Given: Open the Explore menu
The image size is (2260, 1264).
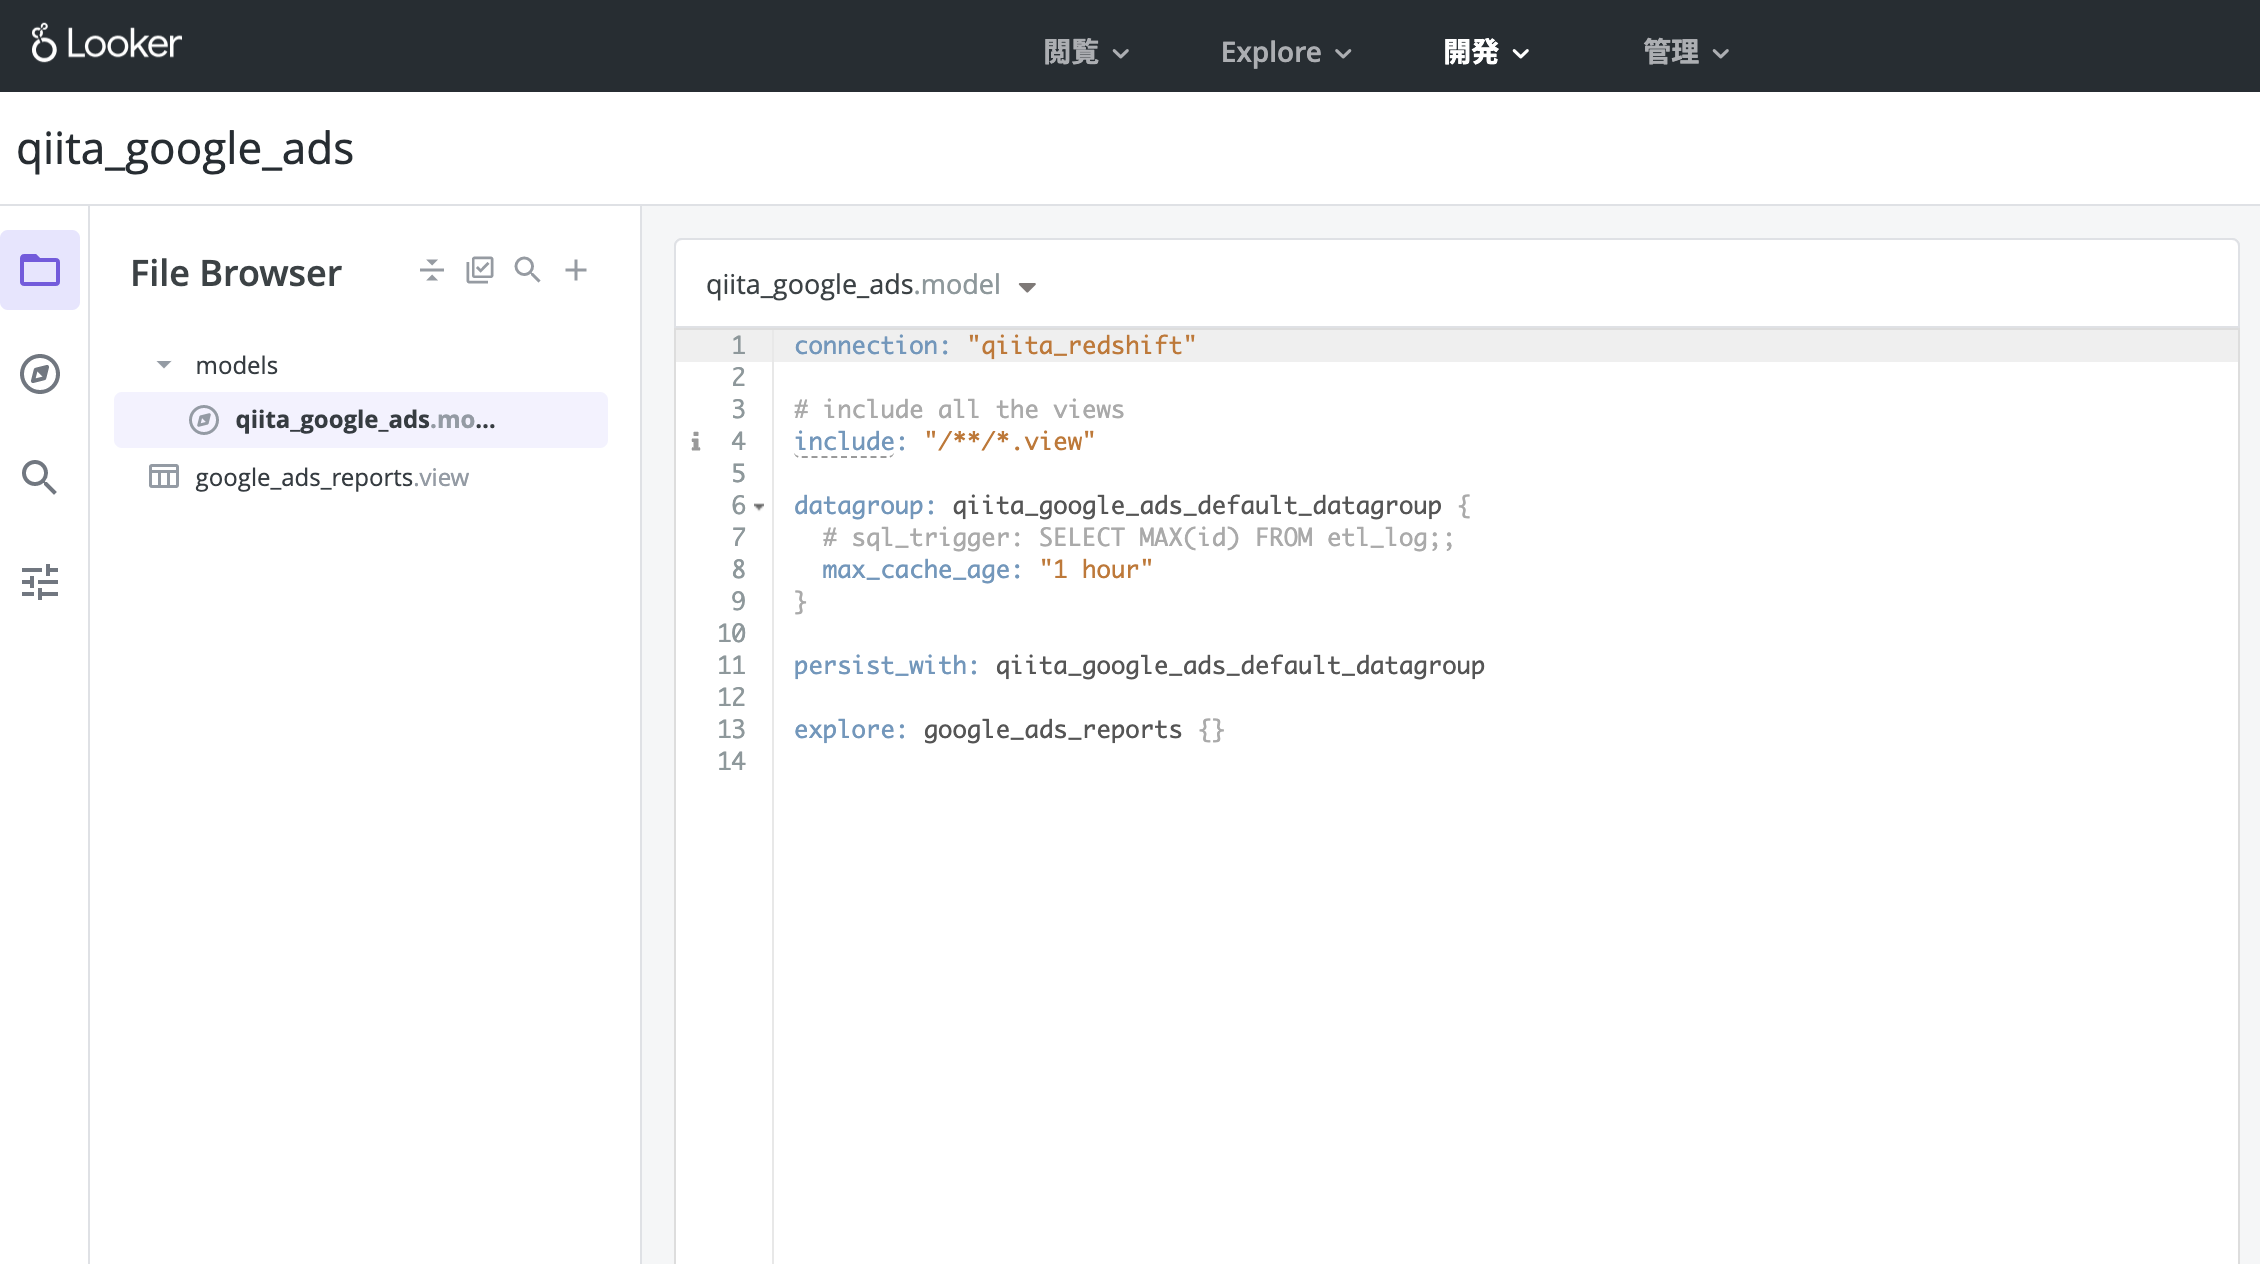Looking at the screenshot, I should point(1286,52).
